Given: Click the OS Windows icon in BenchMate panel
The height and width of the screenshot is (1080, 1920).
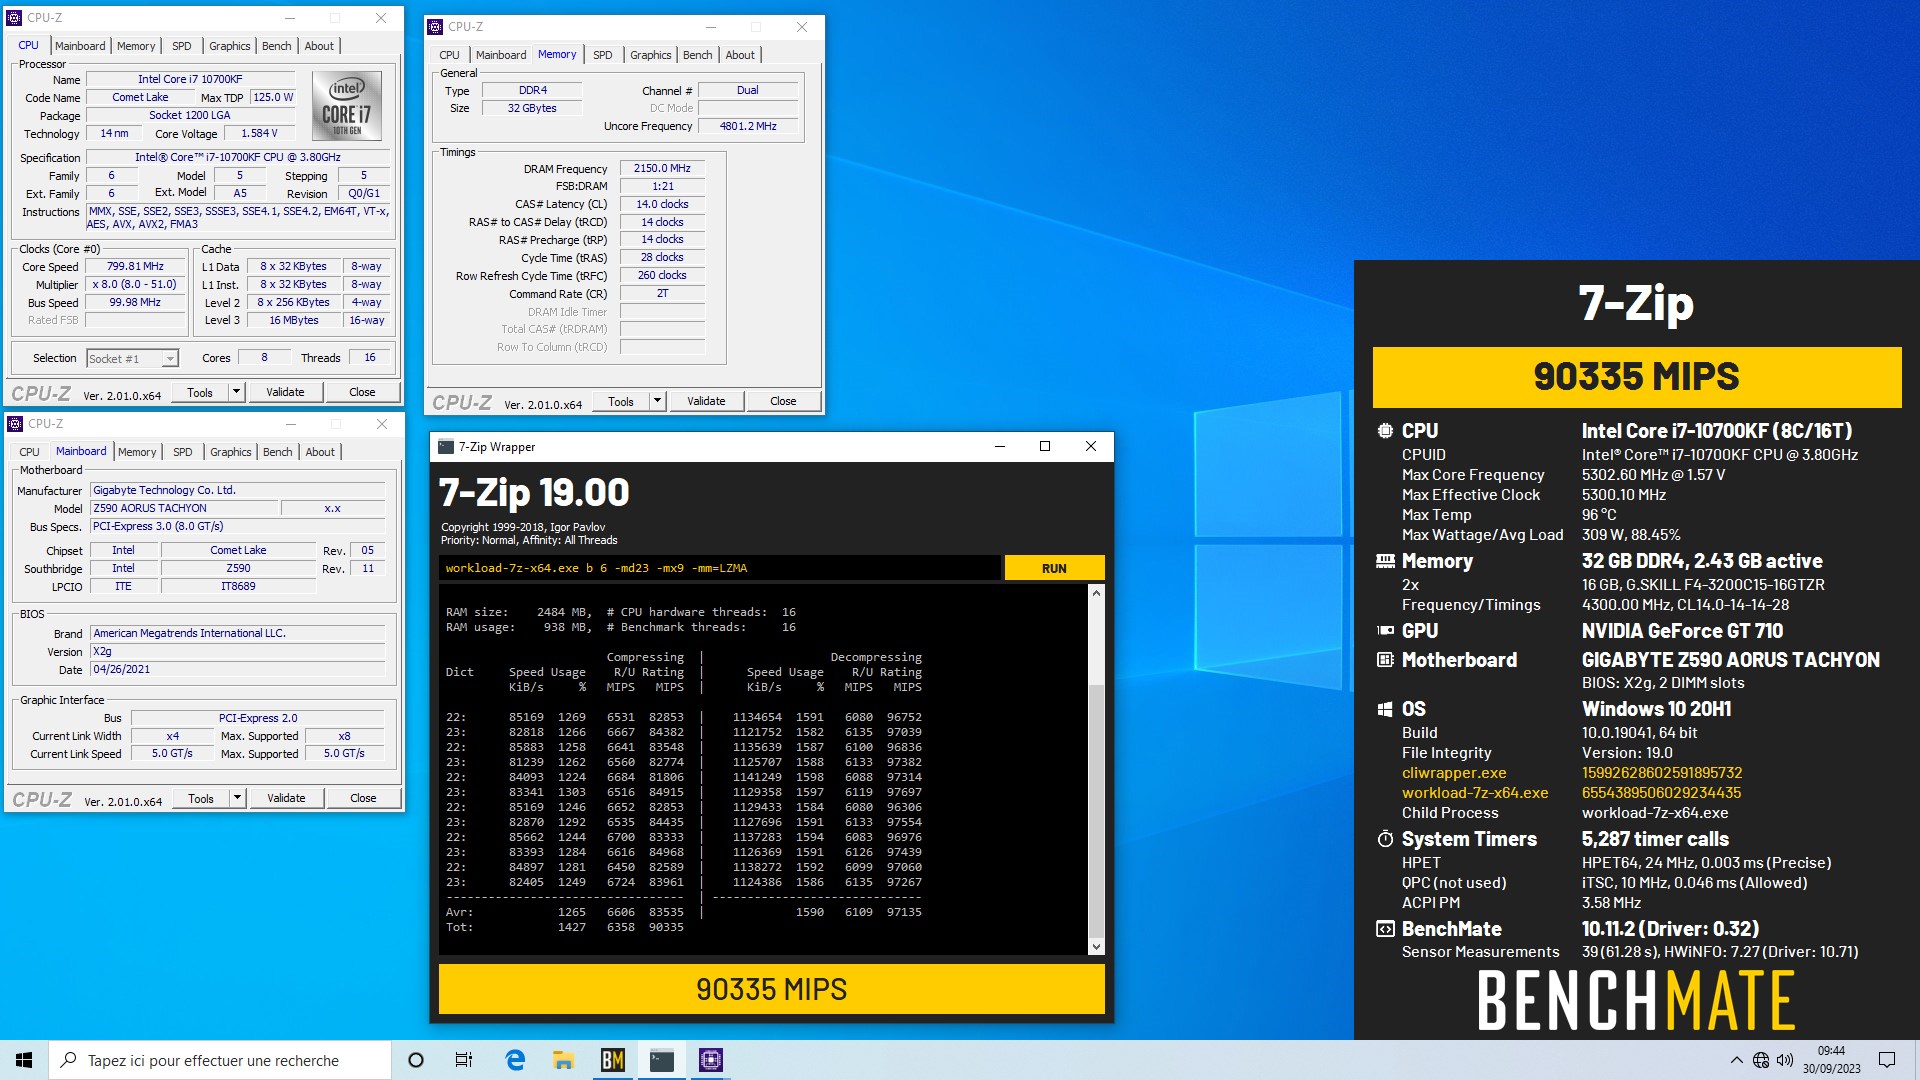Looking at the screenshot, I should point(1385,709).
